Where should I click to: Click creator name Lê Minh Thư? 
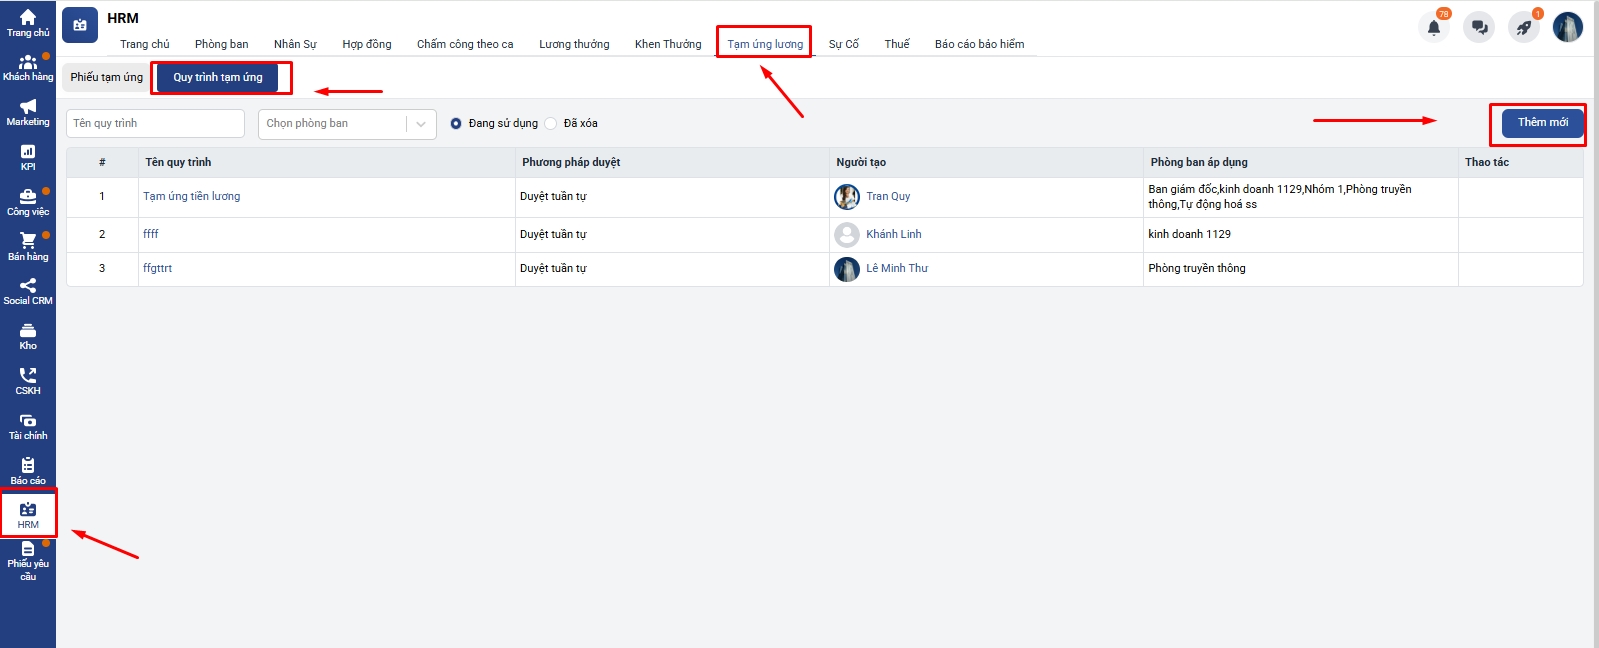[x=896, y=268]
